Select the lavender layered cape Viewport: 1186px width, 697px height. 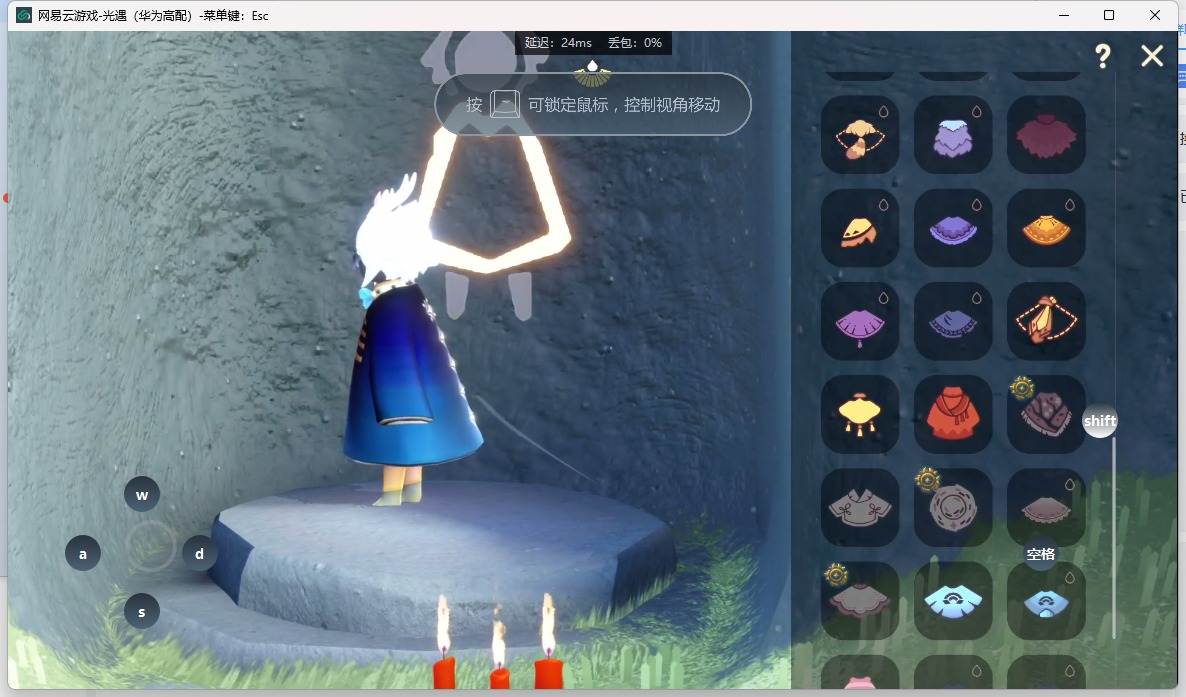[953, 135]
